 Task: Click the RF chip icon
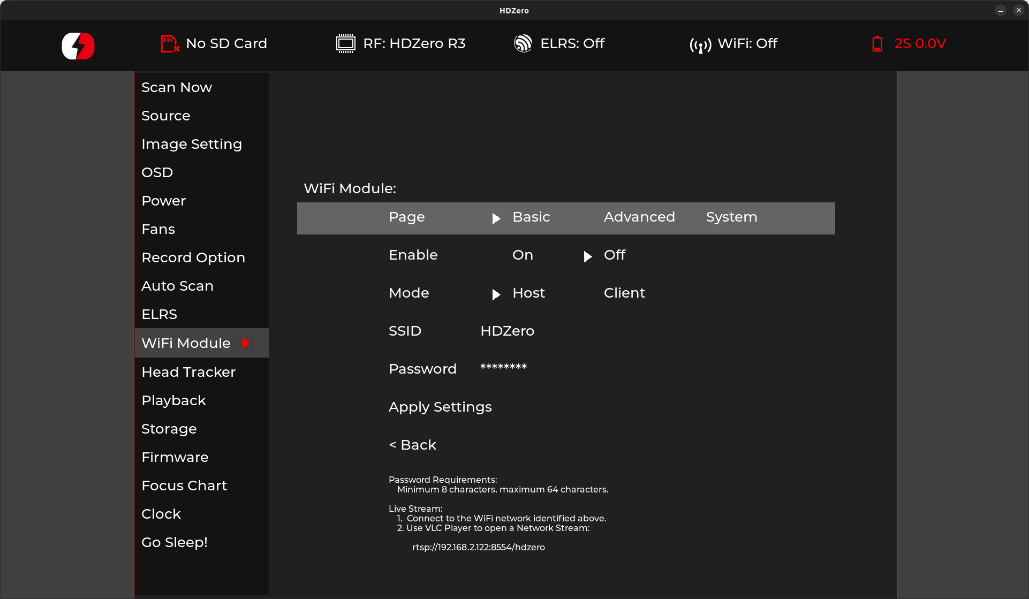click(x=346, y=44)
